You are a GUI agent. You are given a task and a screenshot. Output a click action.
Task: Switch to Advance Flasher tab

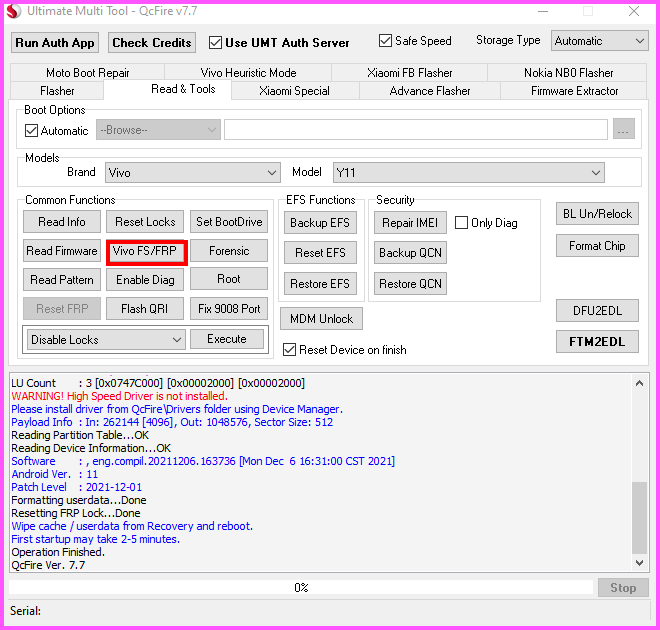[430, 91]
